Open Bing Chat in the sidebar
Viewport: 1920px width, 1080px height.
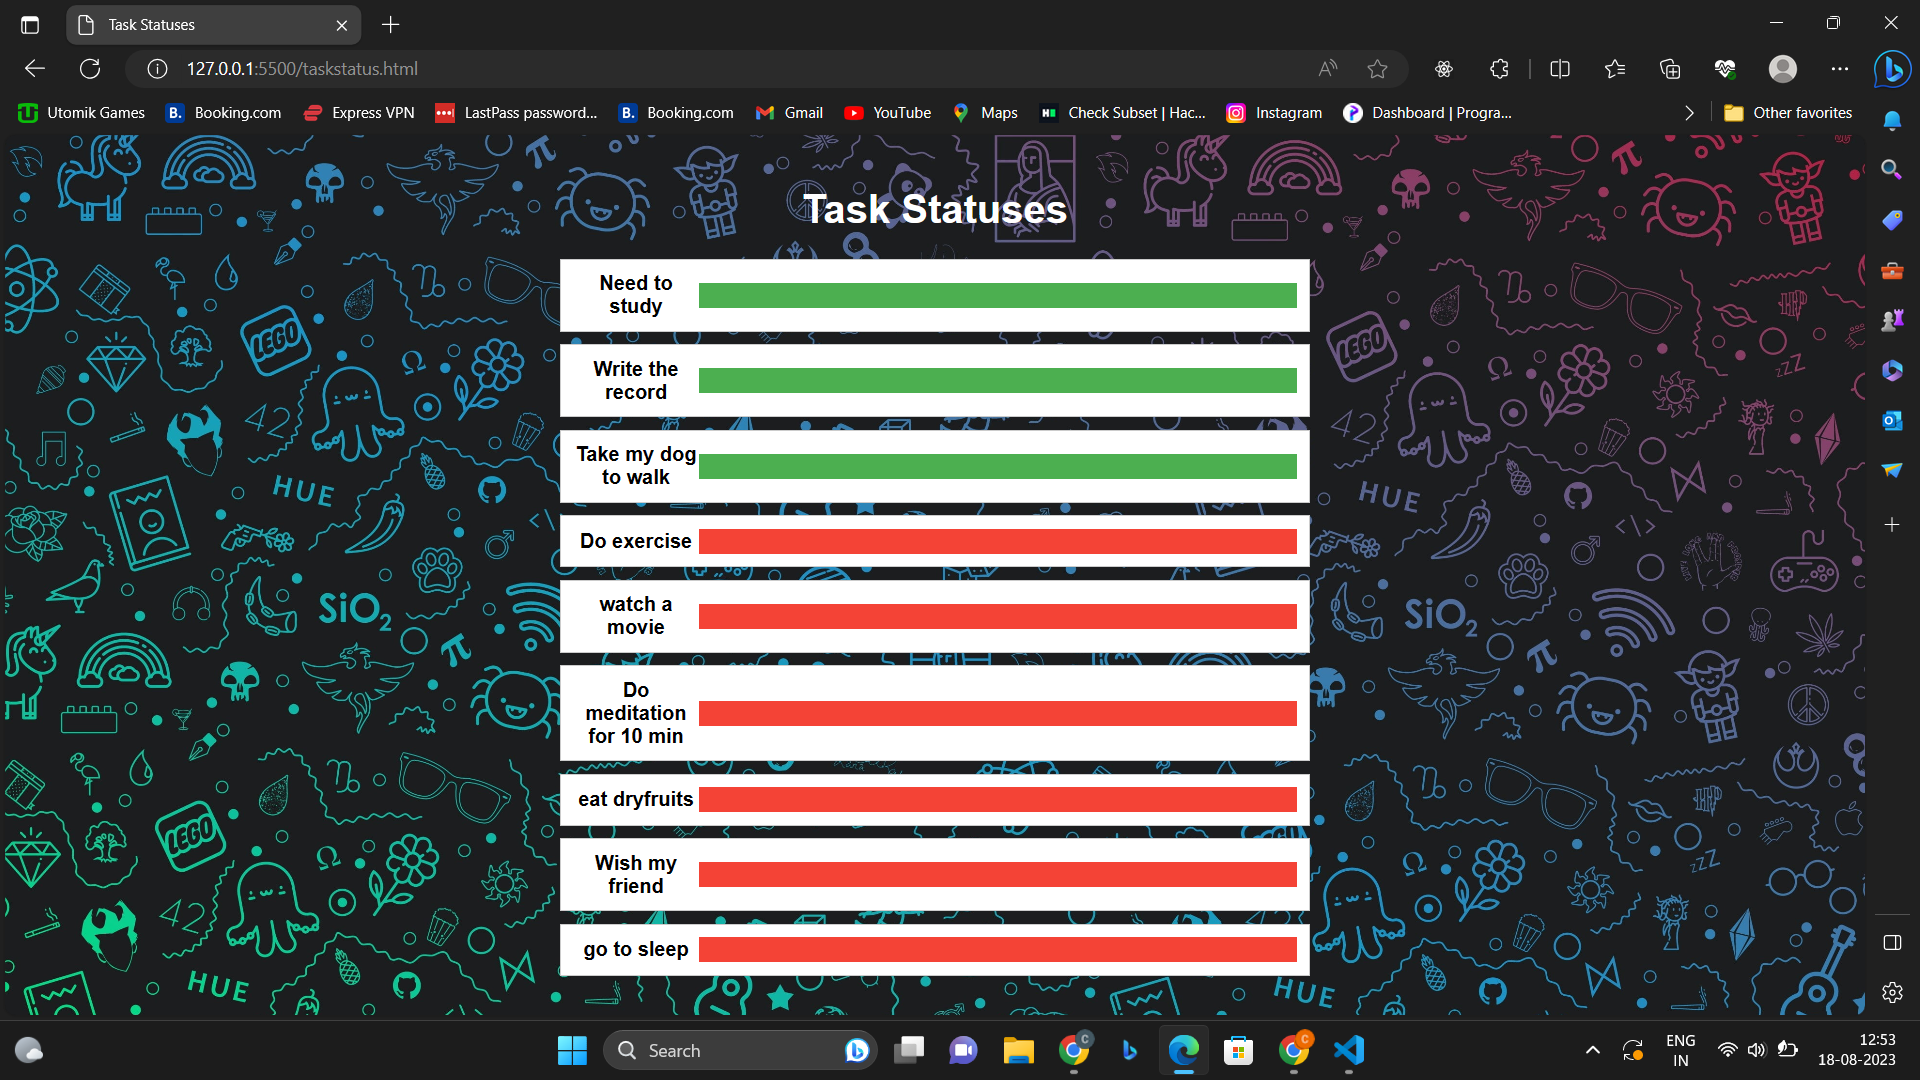[x=1893, y=68]
